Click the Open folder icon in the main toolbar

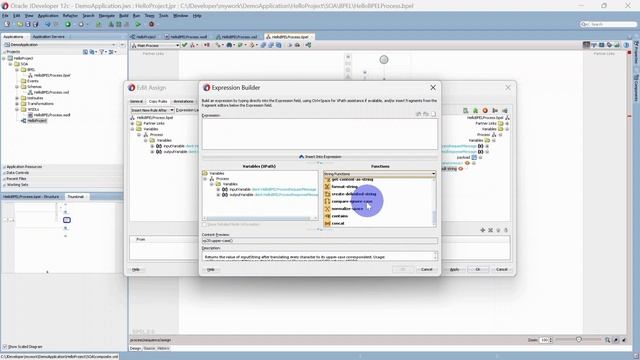(x=20, y=24)
